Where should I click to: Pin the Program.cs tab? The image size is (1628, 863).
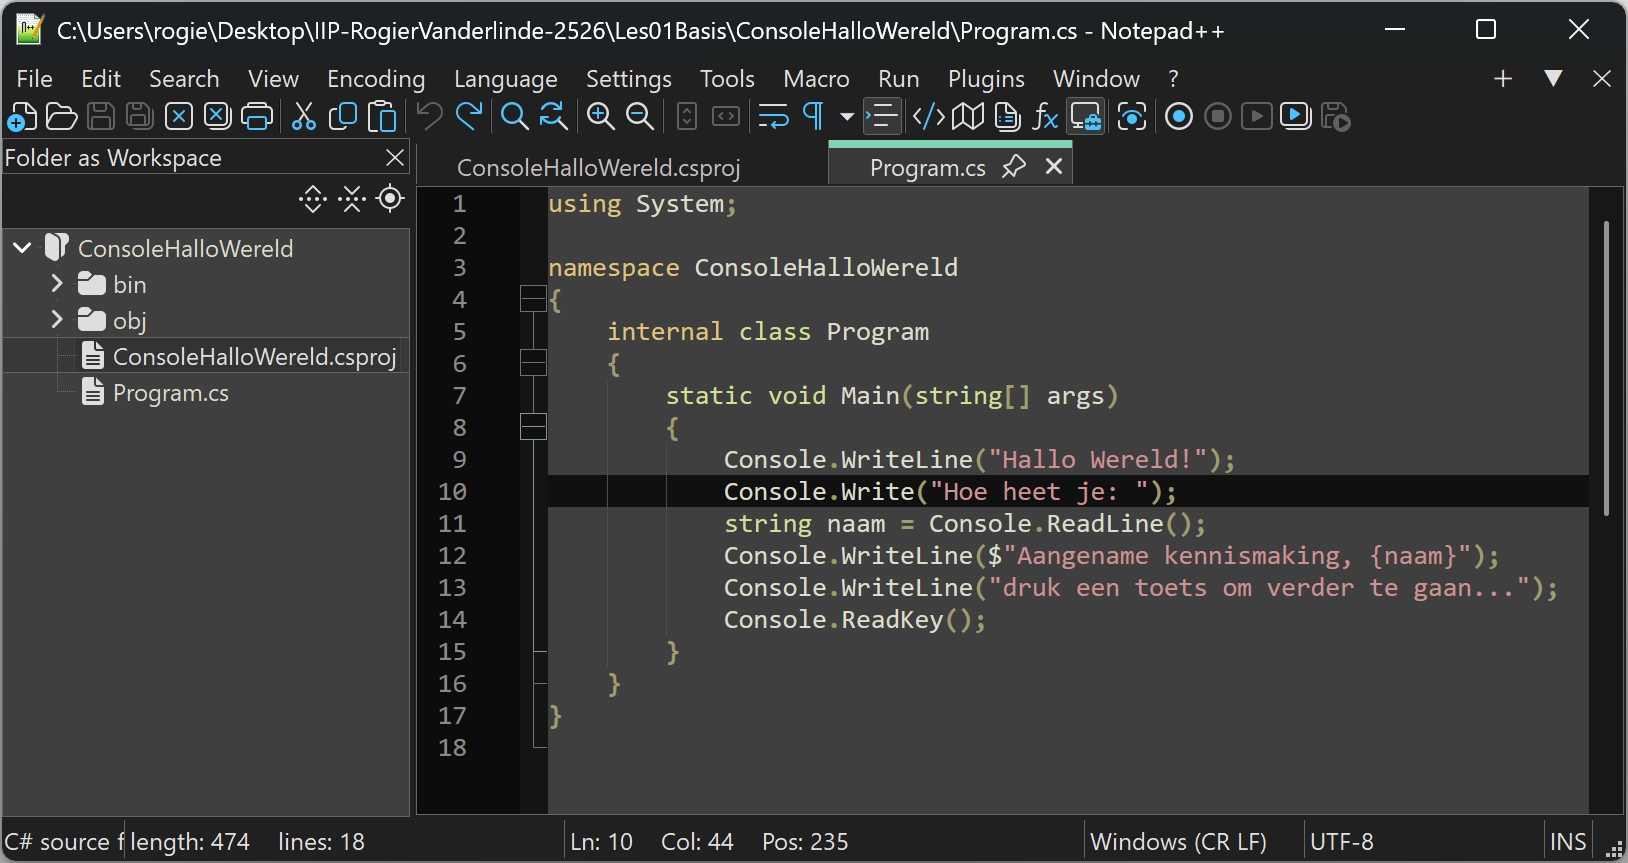pyautogui.click(x=1014, y=166)
